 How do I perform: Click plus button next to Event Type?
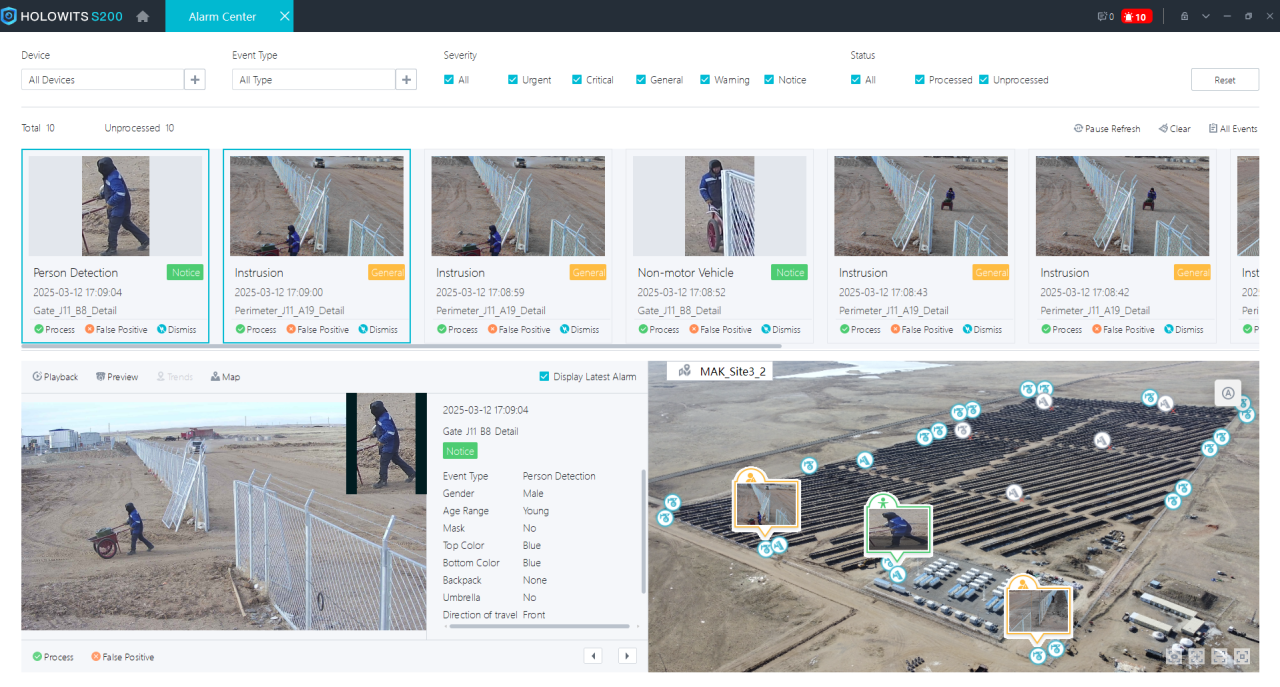[x=406, y=80]
